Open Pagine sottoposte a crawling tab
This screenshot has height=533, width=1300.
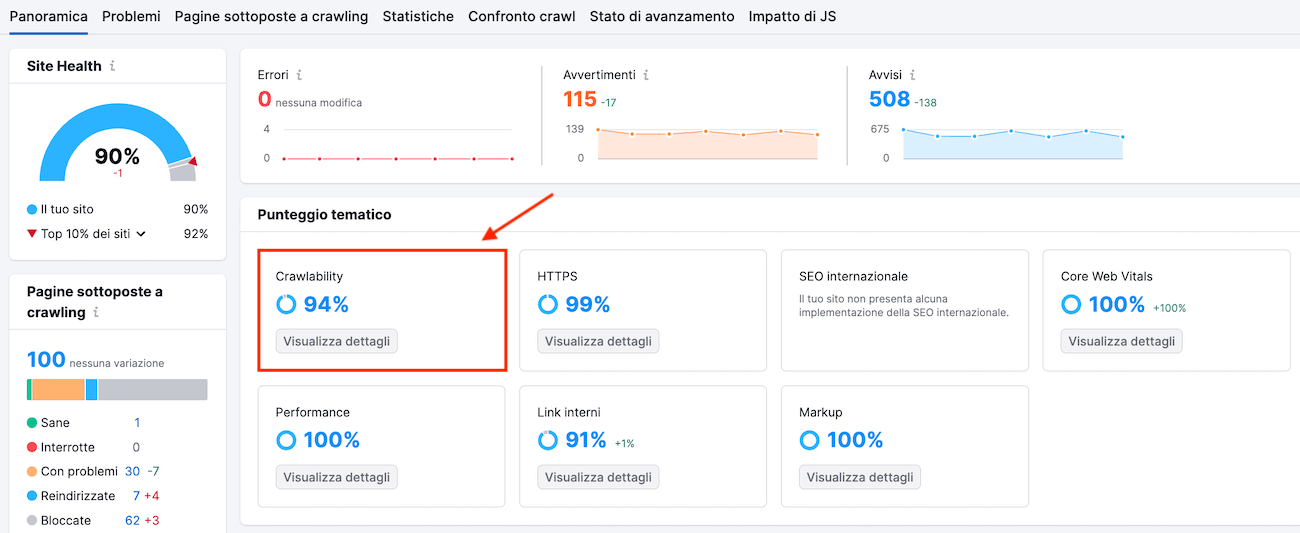point(271,16)
